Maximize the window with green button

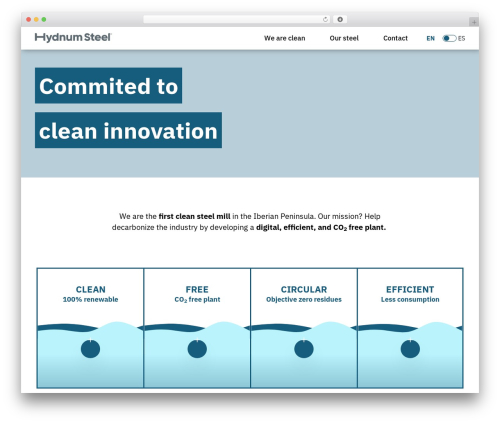pos(44,19)
